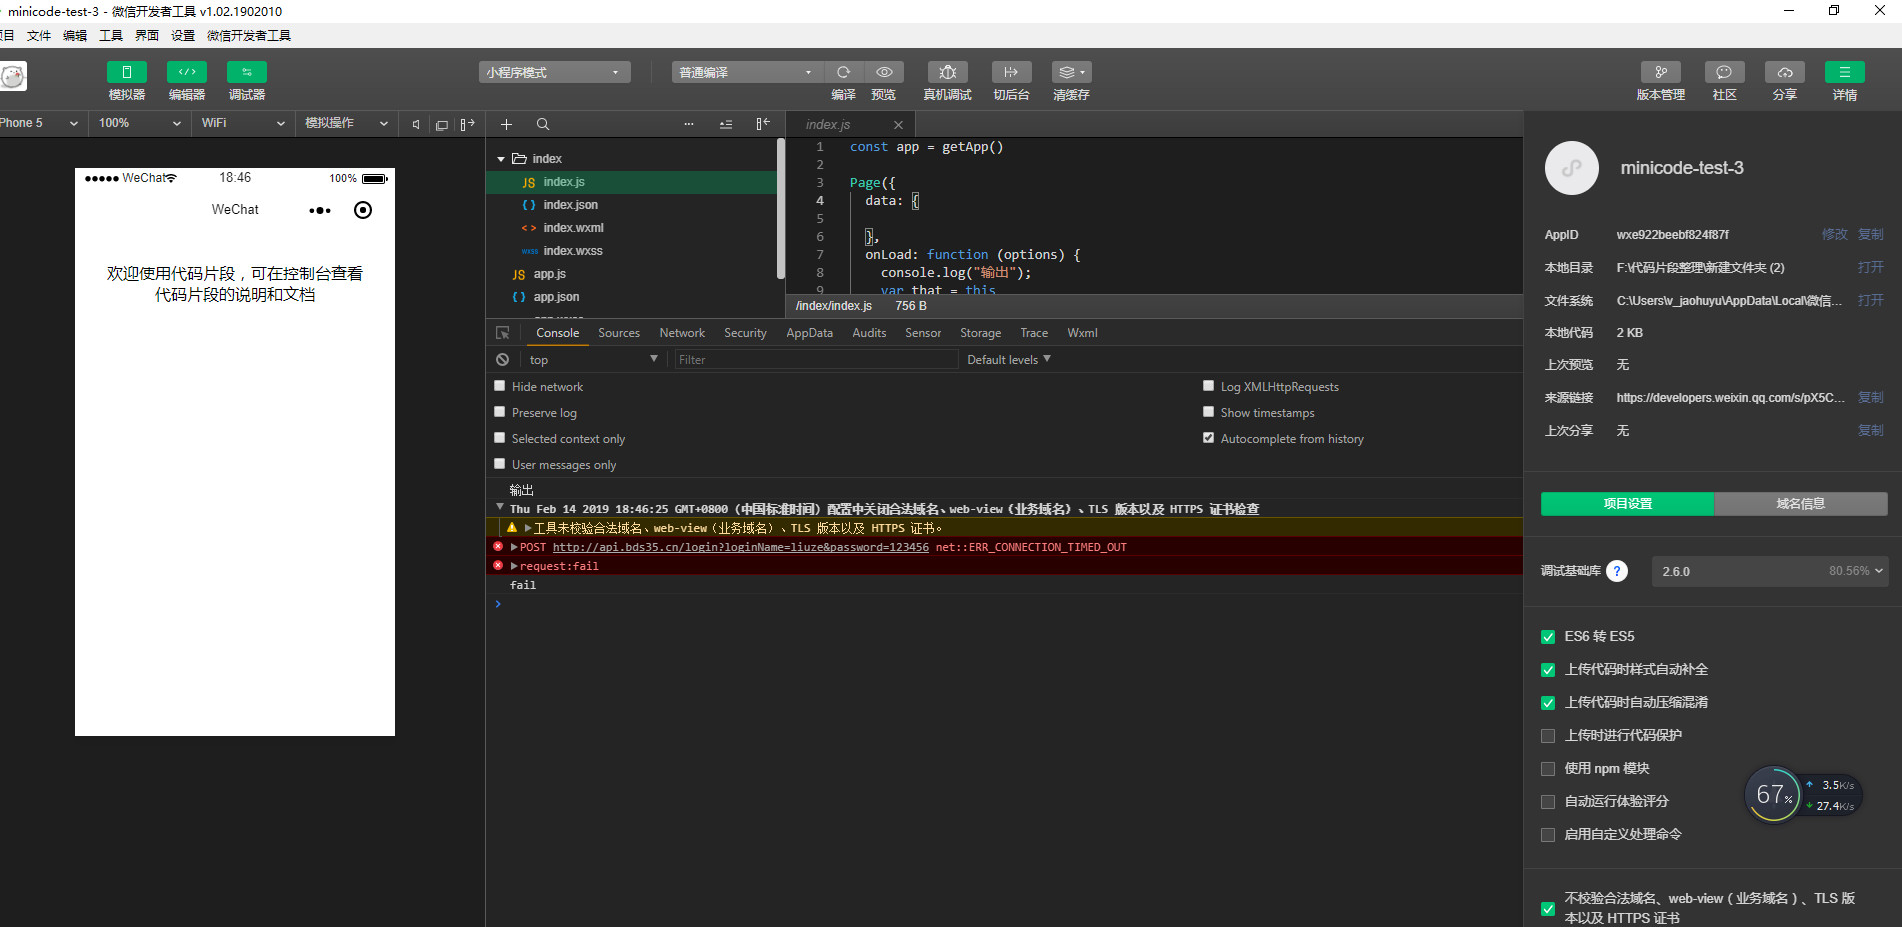Open the 小程序模式 mode dropdown

click(x=554, y=72)
